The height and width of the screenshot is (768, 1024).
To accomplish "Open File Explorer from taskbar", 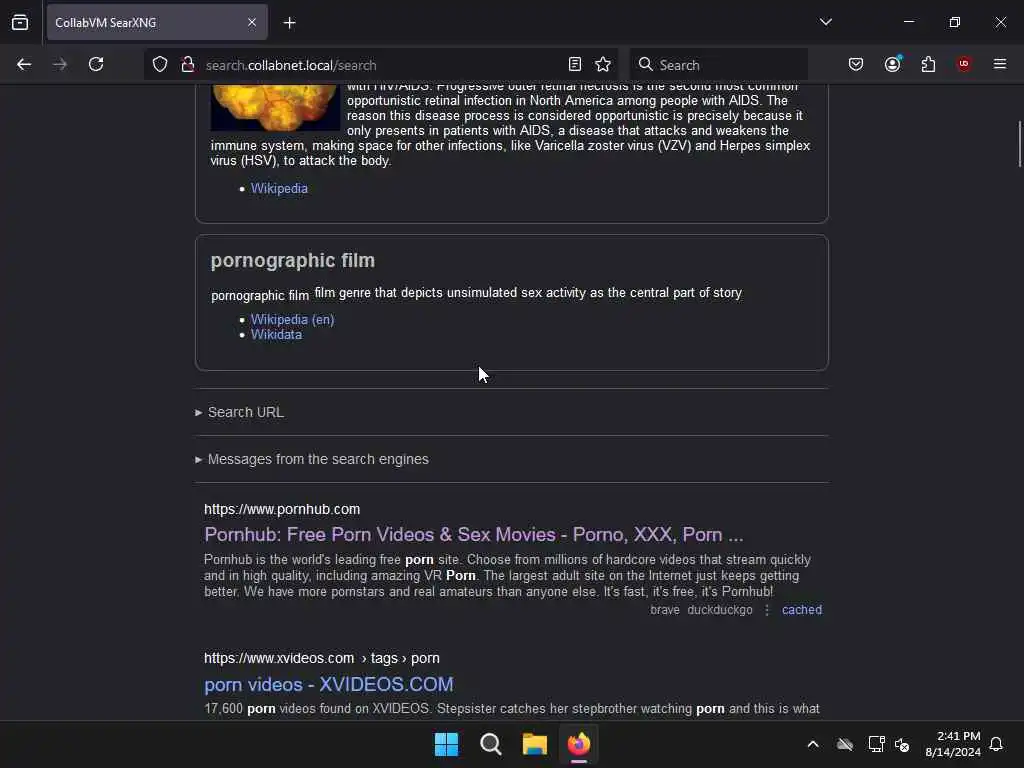I will [x=534, y=744].
